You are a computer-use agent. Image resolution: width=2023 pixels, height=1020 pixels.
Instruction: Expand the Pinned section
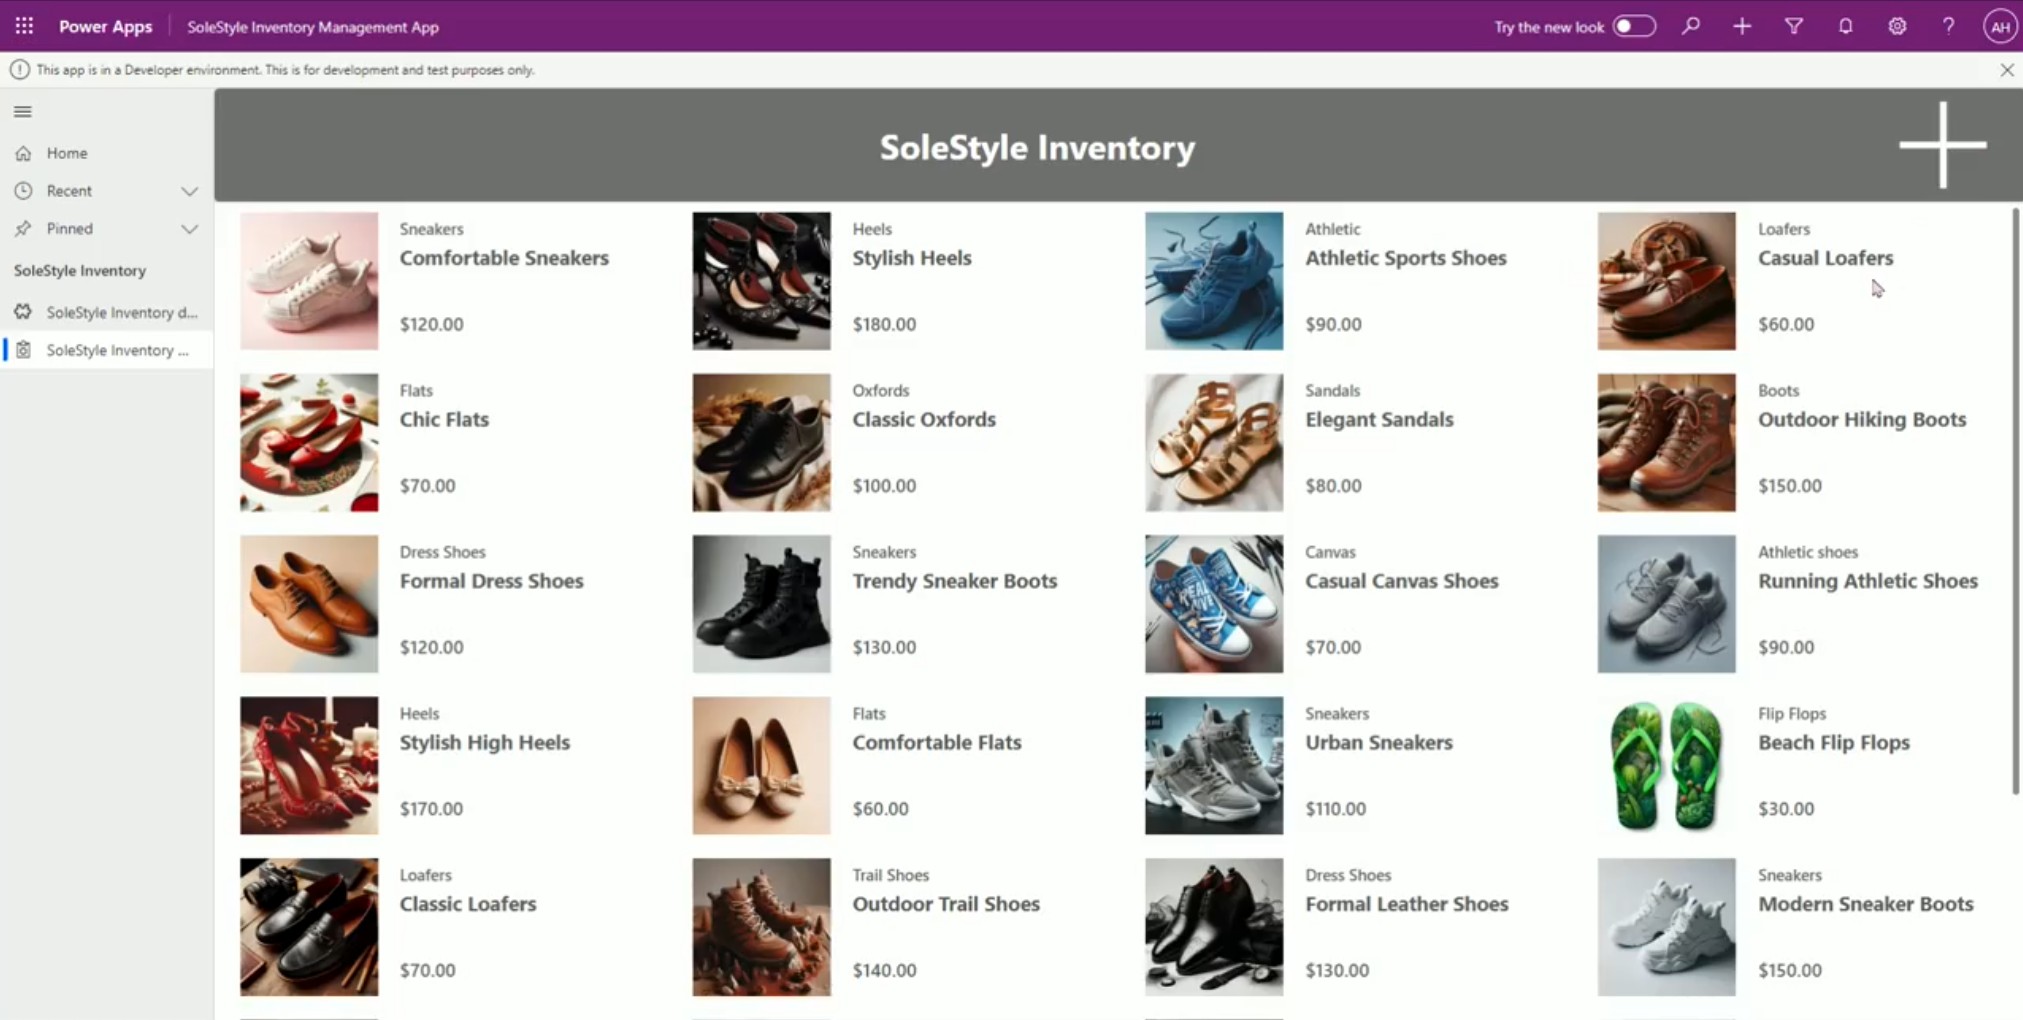189,228
